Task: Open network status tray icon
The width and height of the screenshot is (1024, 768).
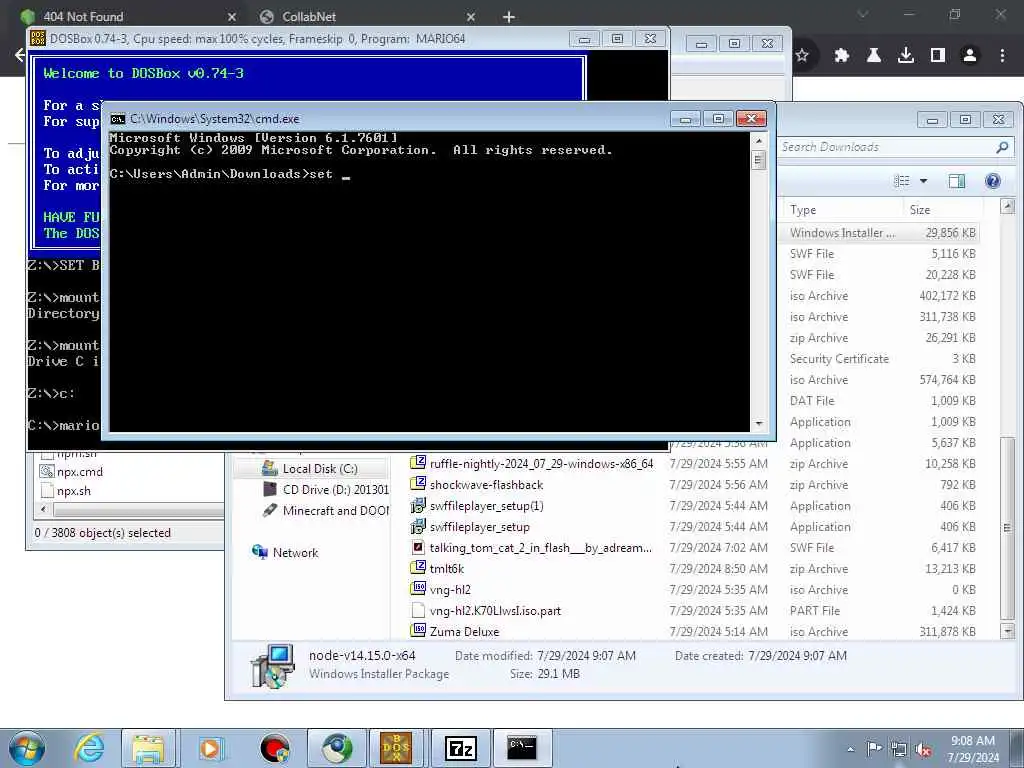Action: pos(899,749)
